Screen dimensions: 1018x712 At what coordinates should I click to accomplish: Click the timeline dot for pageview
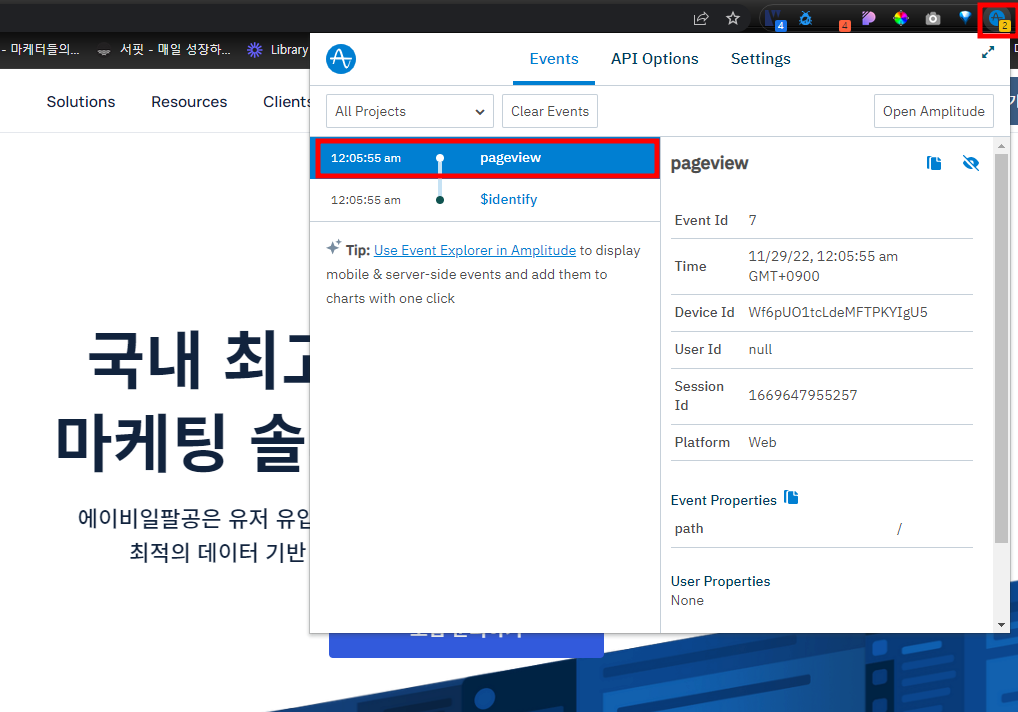click(x=440, y=158)
